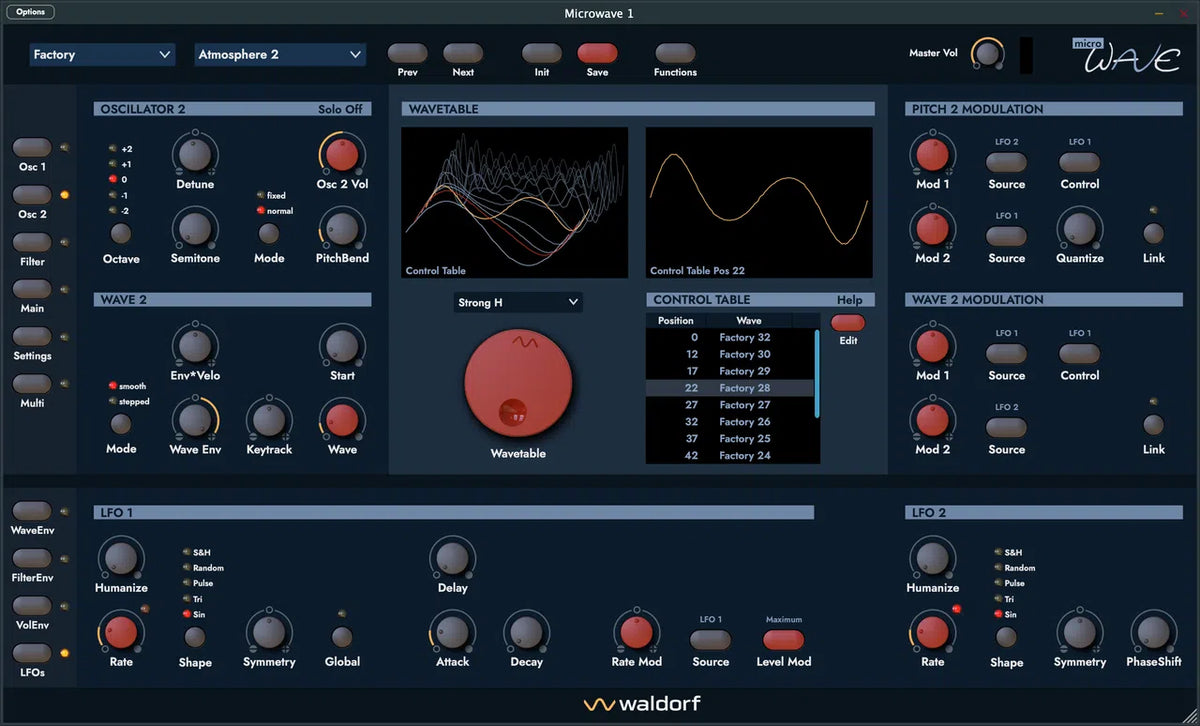Click the Osc 2 Vol knob

[x=342, y=155]
